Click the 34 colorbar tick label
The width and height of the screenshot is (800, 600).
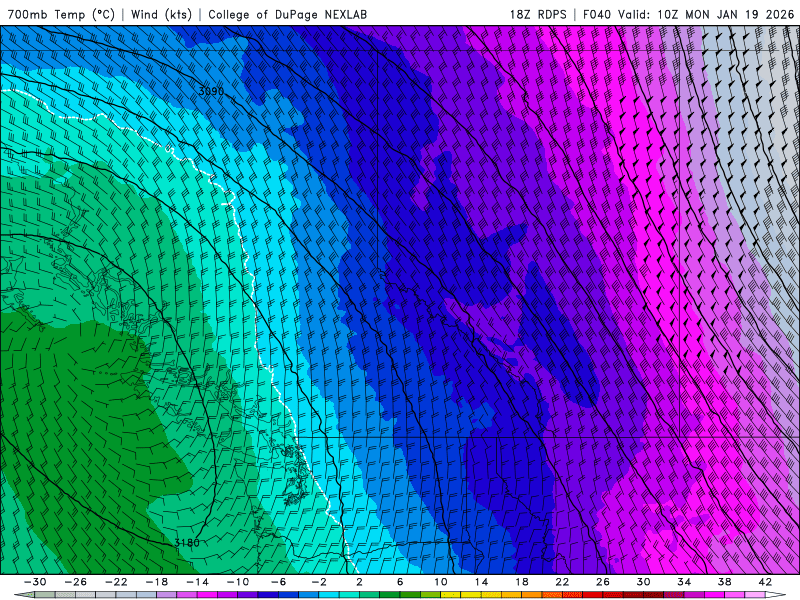(684, 582)
